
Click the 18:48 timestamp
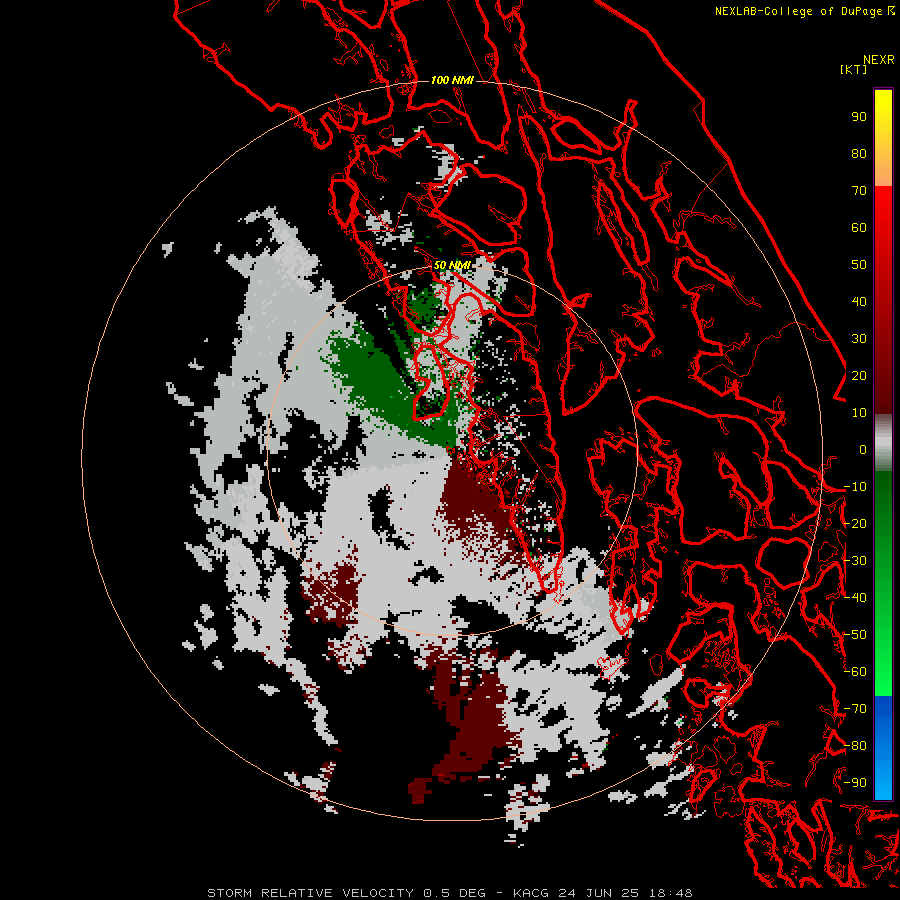click(x=671, y=893)
